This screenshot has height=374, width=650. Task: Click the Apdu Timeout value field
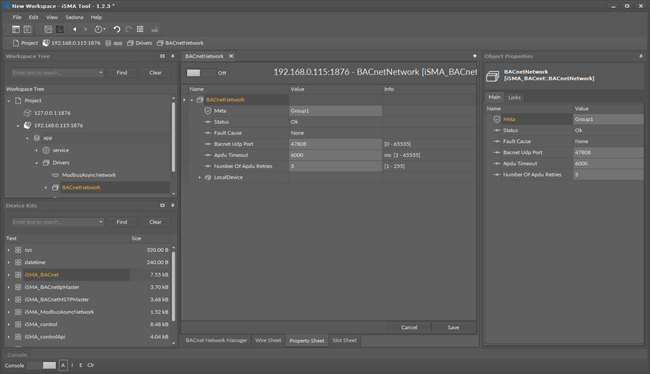(x=335, y=155)
